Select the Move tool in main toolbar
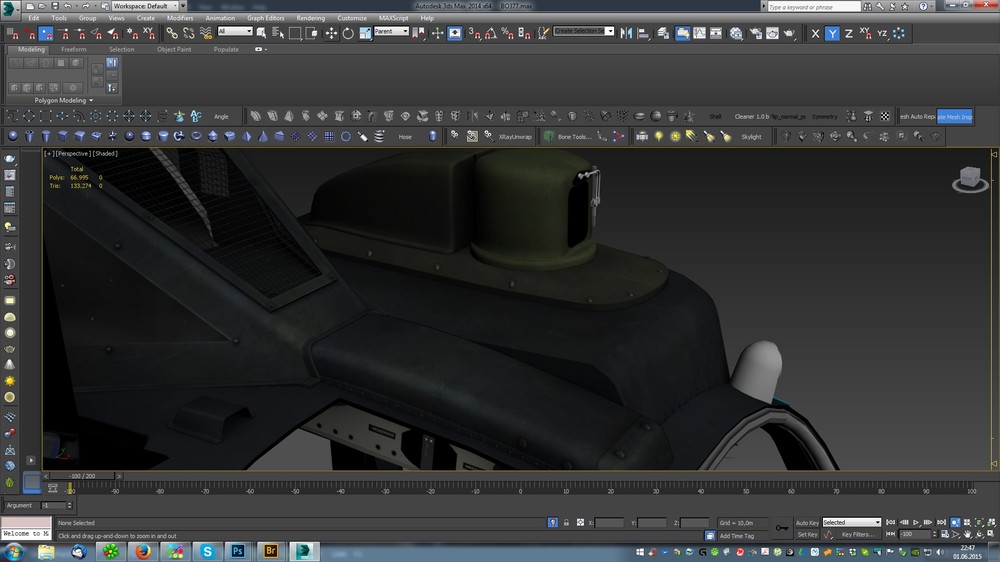 point(331,33)
